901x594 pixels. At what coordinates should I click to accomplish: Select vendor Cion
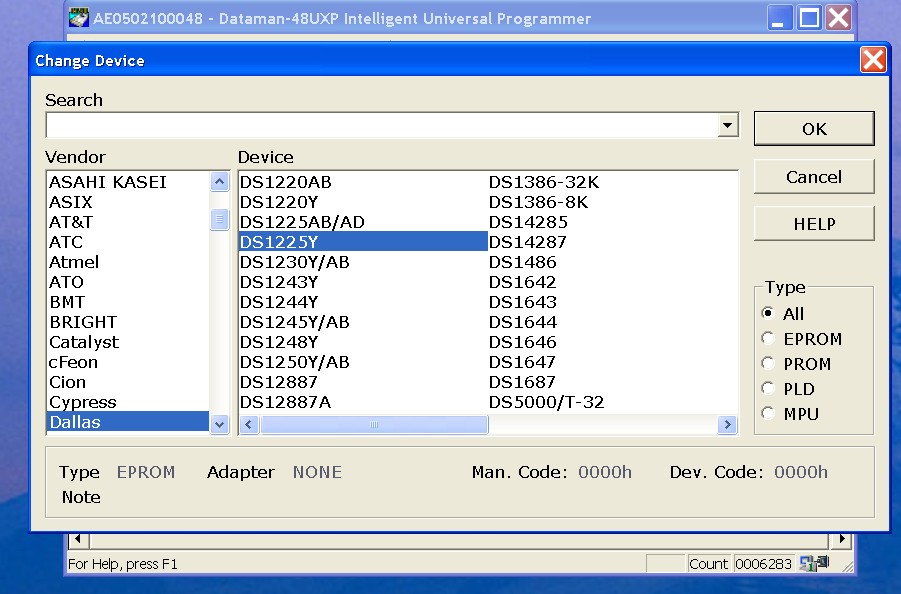coord(128,382)
